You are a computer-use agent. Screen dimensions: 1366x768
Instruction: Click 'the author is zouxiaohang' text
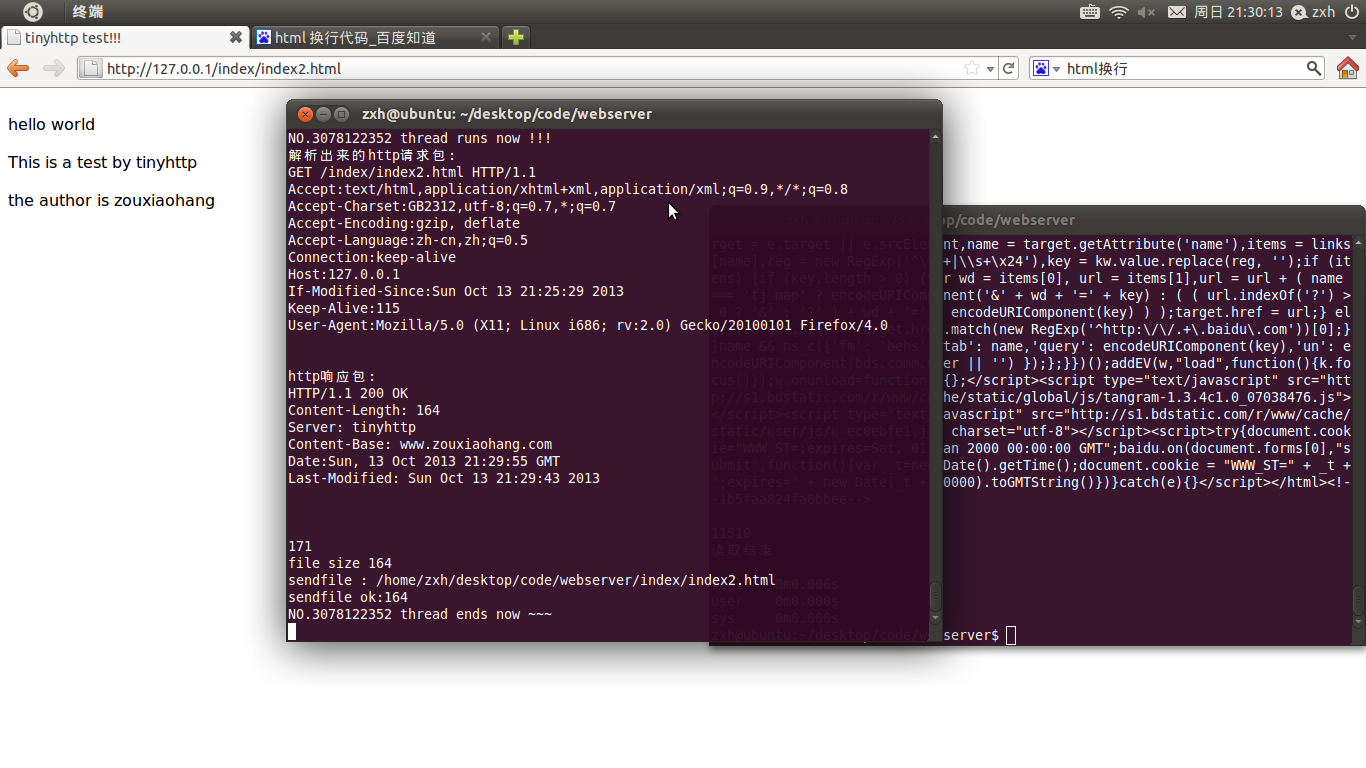[111, 200]
